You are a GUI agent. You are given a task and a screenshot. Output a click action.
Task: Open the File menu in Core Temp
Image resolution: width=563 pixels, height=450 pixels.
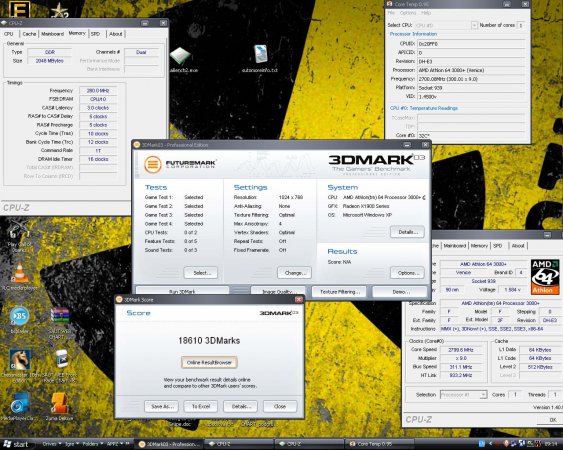pos(391,13)
